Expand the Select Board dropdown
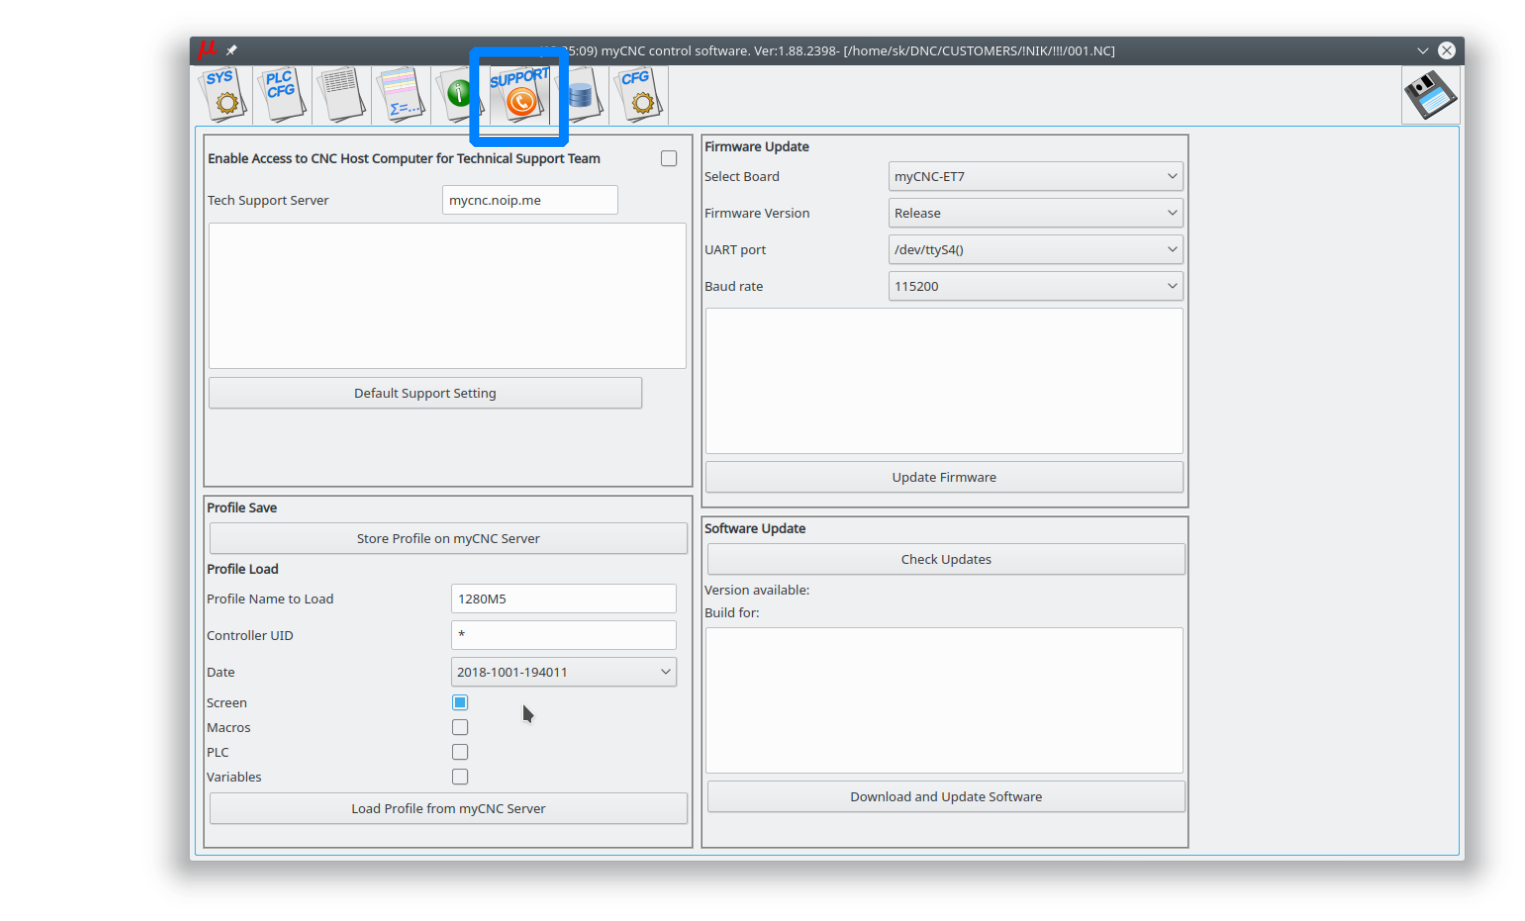The width and height of the screenshot is (1525, 921). pos(1035,177)
